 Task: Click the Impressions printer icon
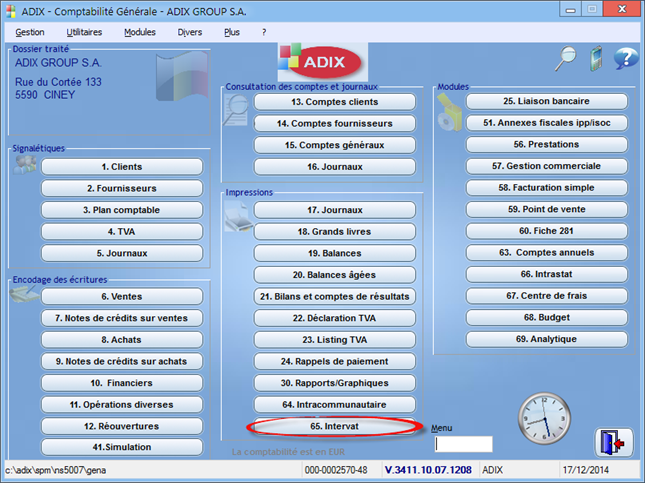coord(238,216)
